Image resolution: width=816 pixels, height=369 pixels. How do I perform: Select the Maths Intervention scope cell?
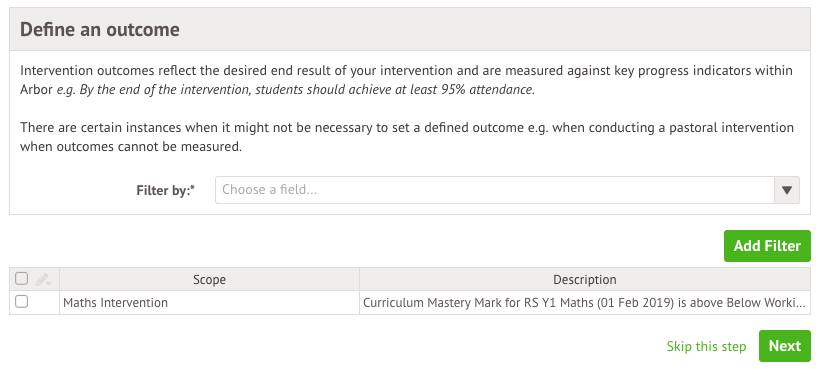[209, 302]
